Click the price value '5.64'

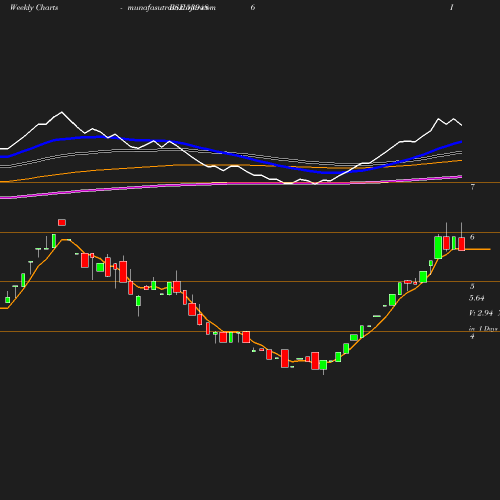(477, 298)
